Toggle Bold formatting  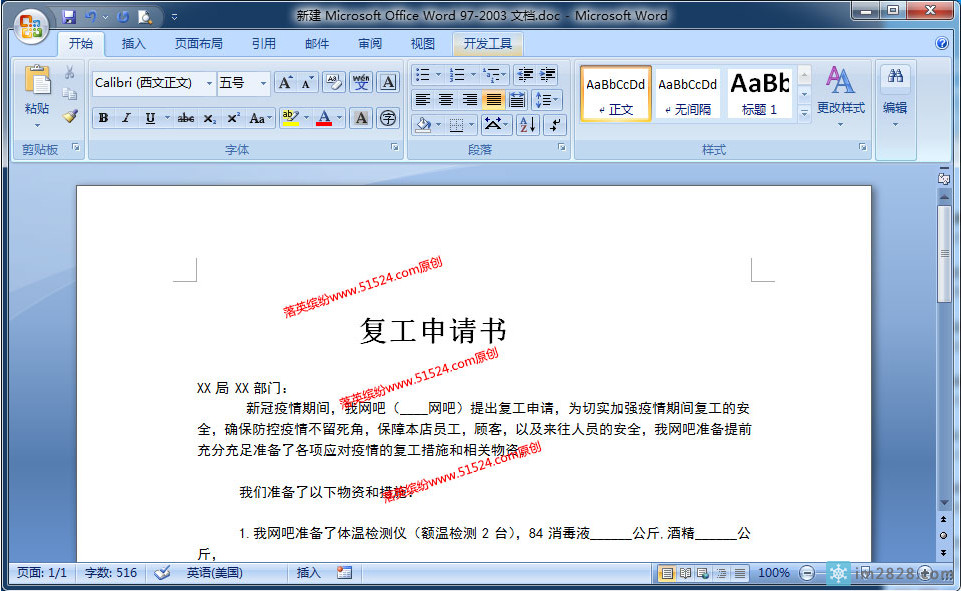[x=103, y=118]
